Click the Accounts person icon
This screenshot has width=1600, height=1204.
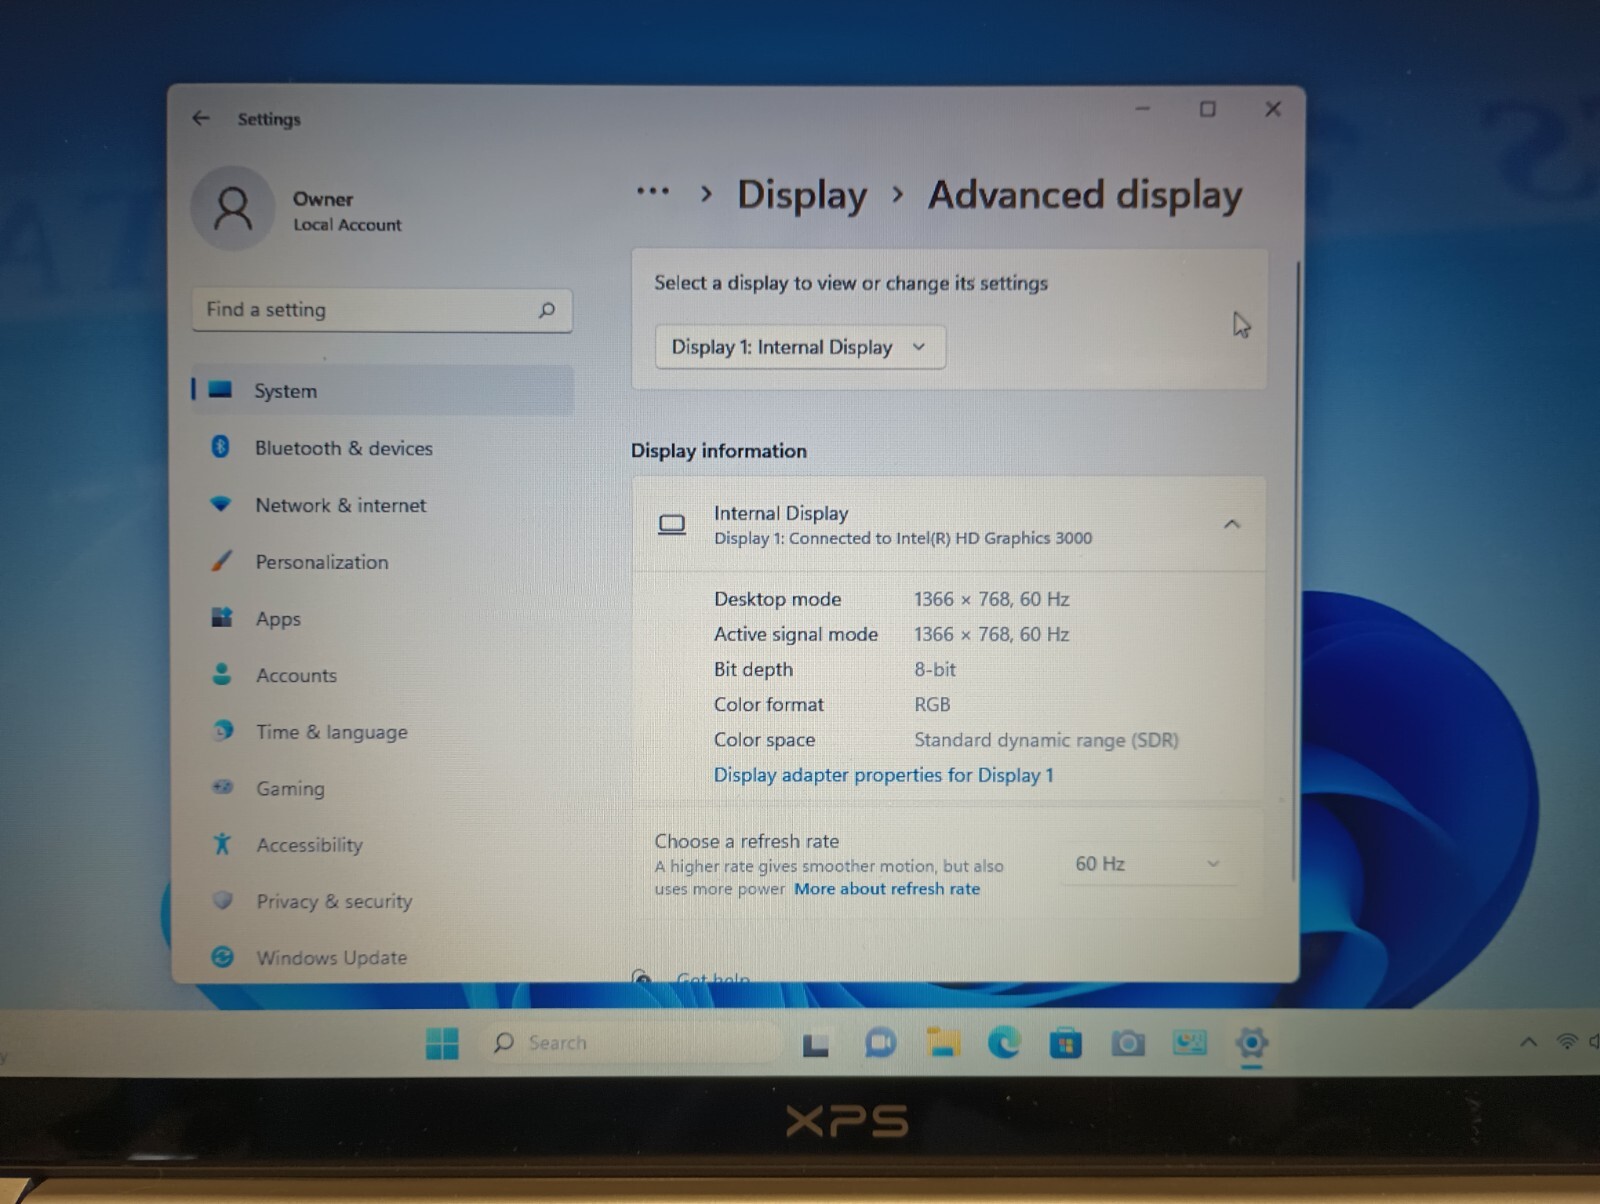click(x=222, y=674)
